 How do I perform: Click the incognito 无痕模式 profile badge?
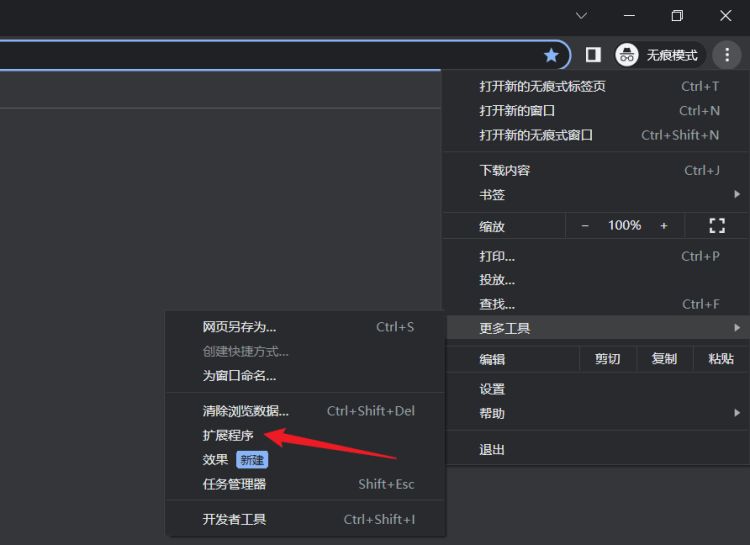tap(658, 55)
